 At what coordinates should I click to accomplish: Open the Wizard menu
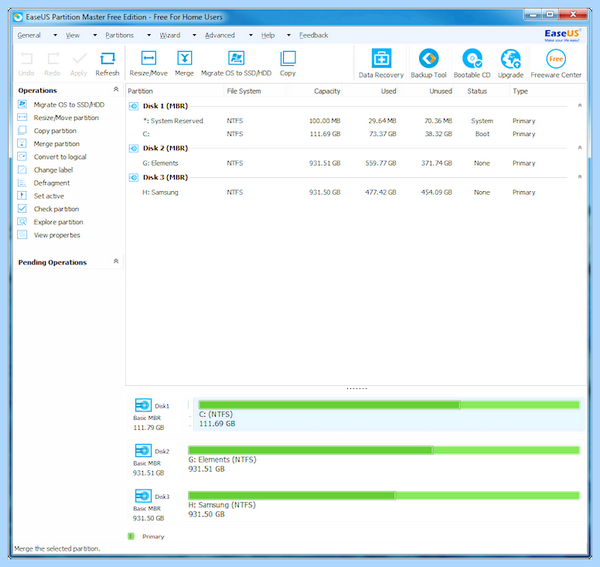pos(170,35)
